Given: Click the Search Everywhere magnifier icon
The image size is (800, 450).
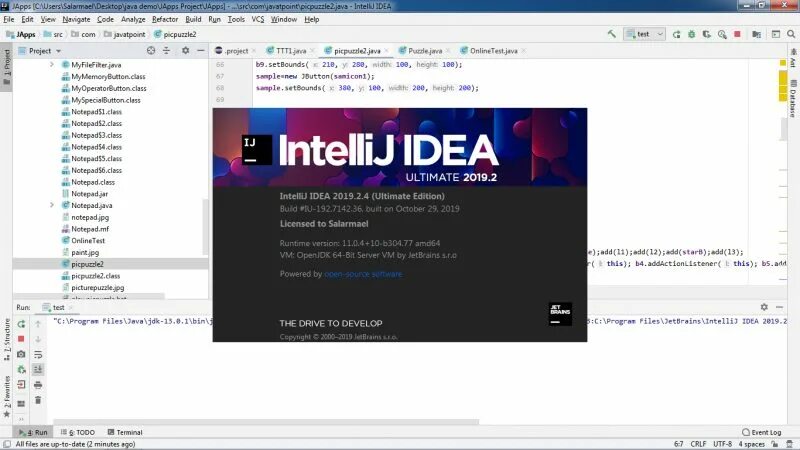Looking at the screenshot, I should [791, 34].
